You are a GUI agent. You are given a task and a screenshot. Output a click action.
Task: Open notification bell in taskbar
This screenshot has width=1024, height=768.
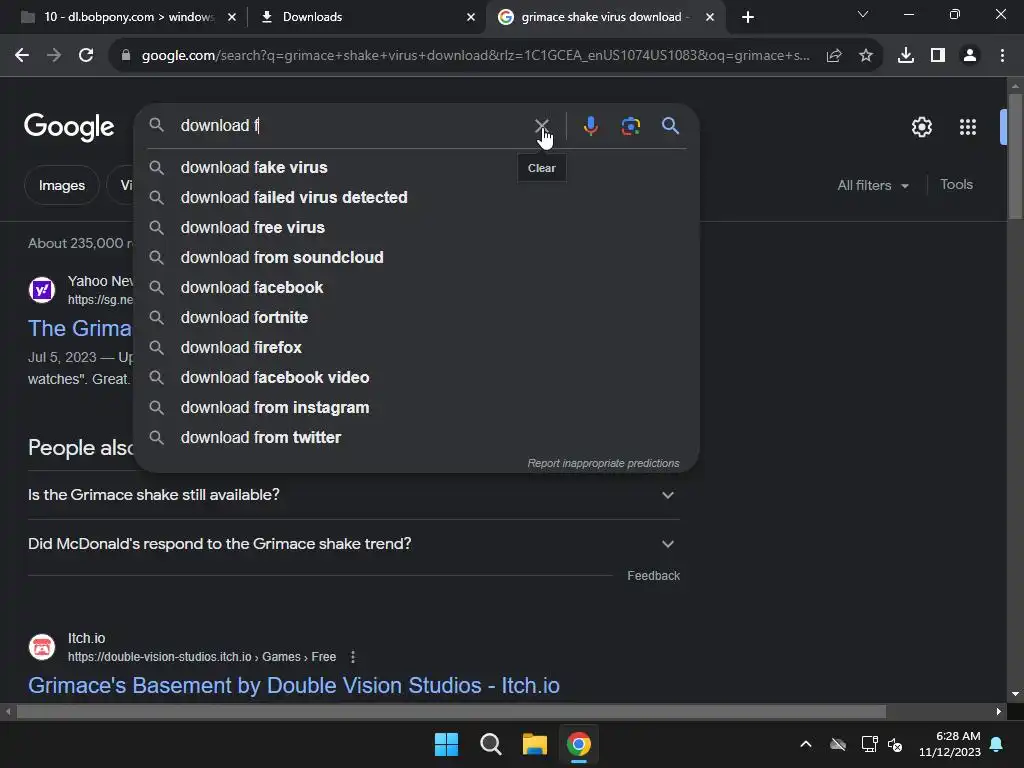pos(997,744)
